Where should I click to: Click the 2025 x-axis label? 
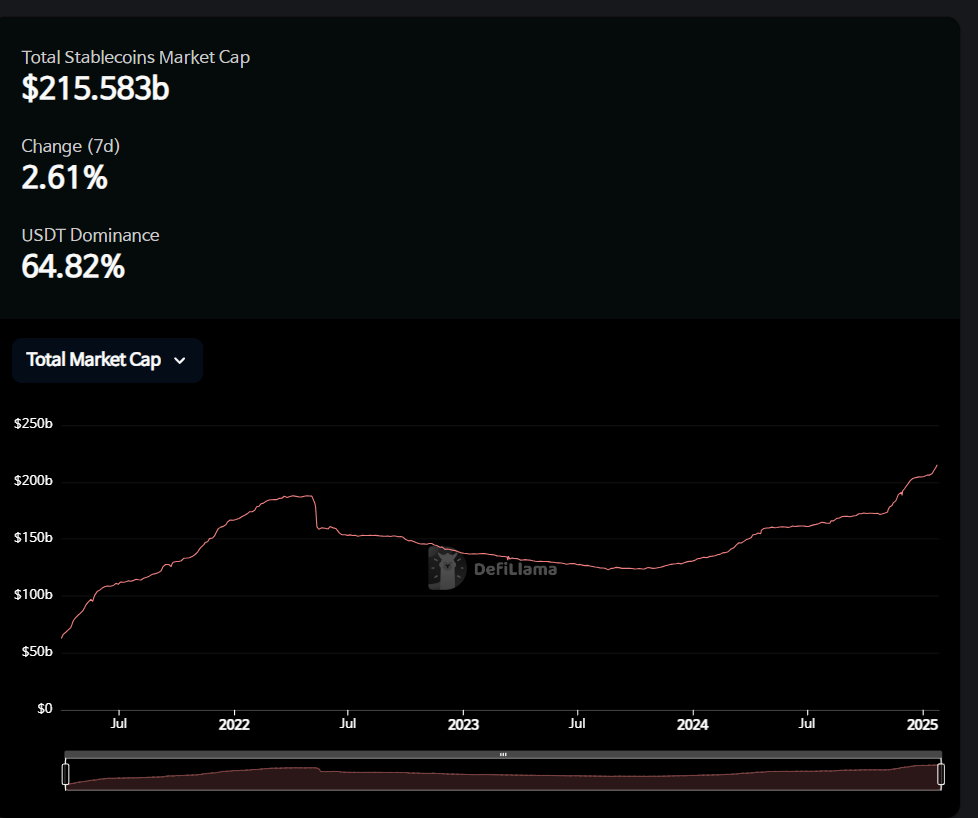tap(922, 724)
